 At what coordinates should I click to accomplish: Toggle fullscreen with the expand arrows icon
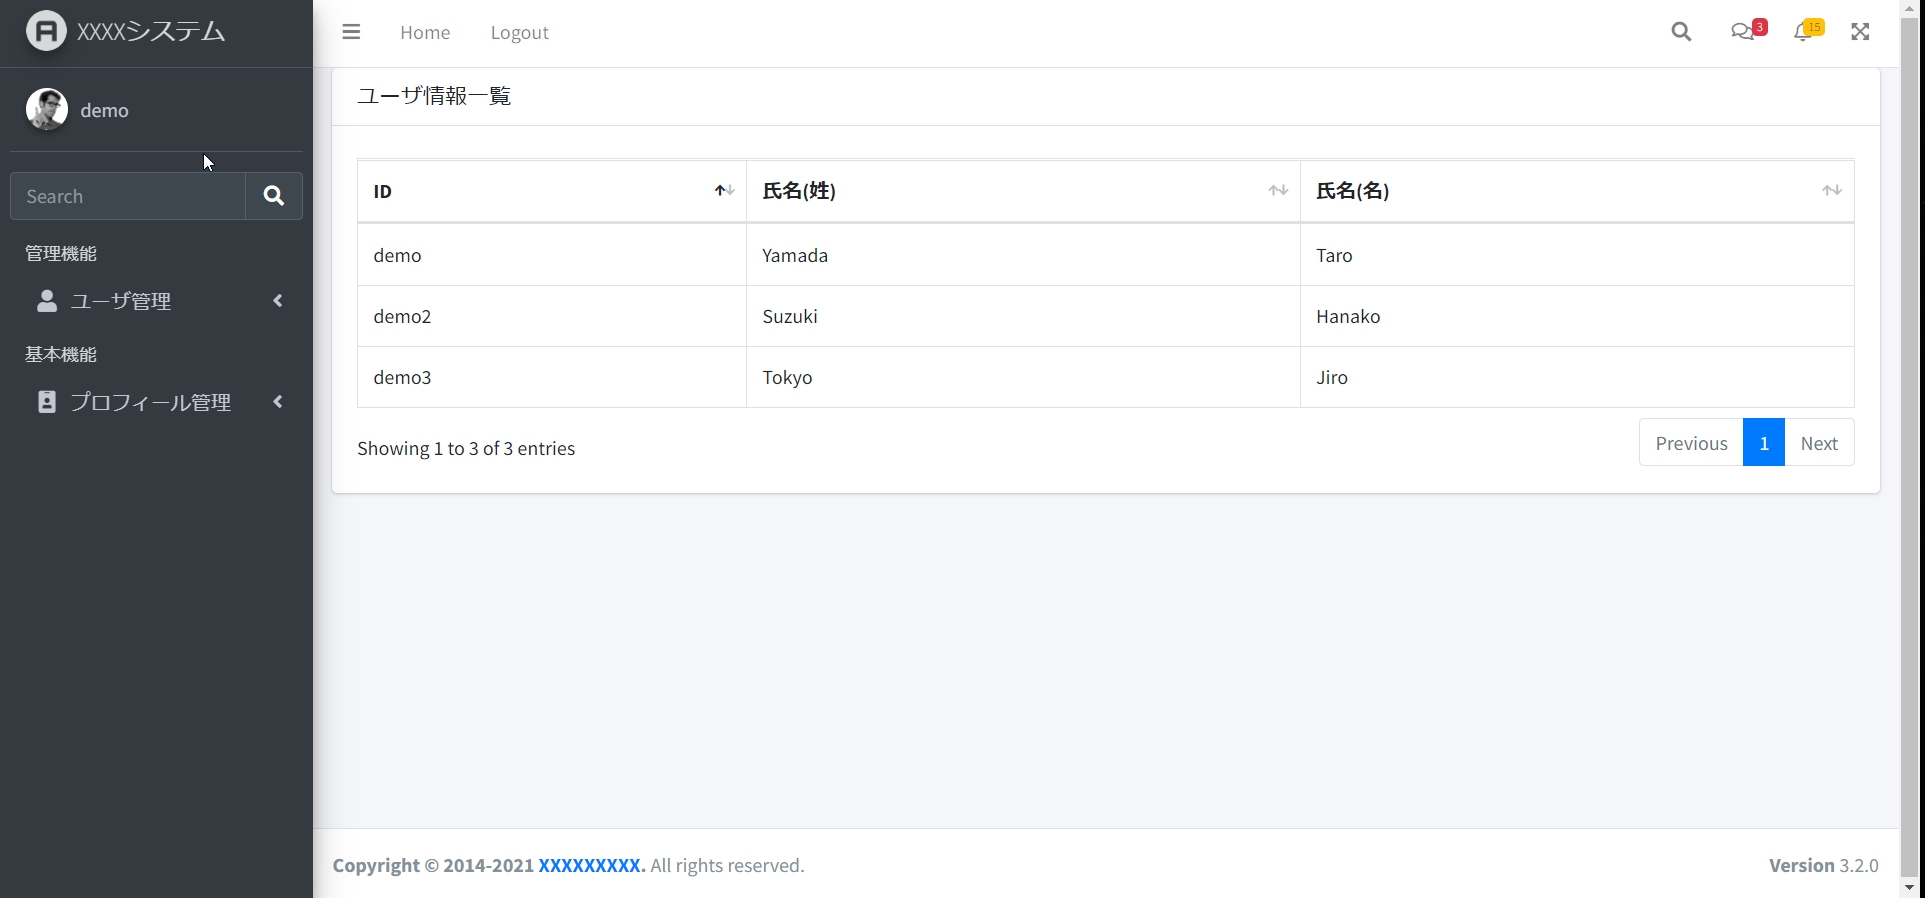(1860, 32)
